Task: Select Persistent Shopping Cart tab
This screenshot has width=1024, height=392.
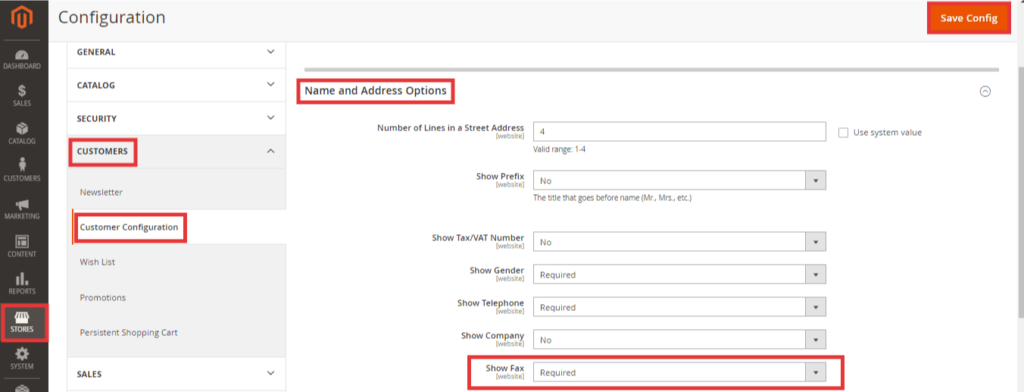Action: click(129, 333)
